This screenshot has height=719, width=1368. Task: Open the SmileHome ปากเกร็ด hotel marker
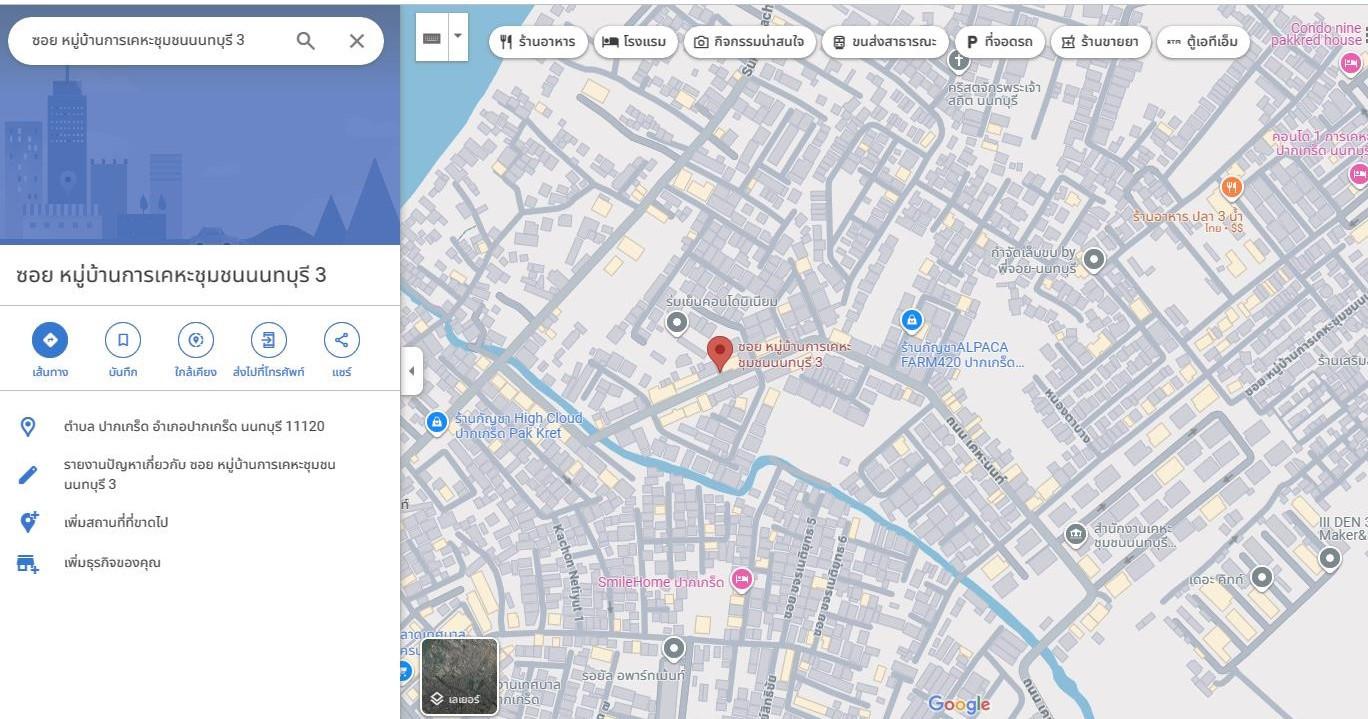[x=741, y=579]
